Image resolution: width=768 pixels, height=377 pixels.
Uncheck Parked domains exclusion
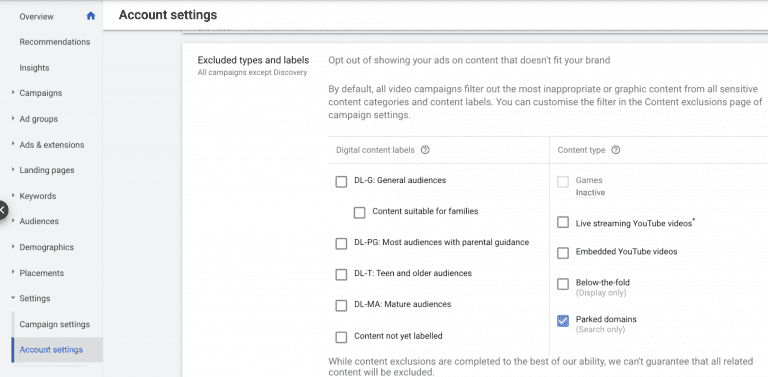coord(563,321)
